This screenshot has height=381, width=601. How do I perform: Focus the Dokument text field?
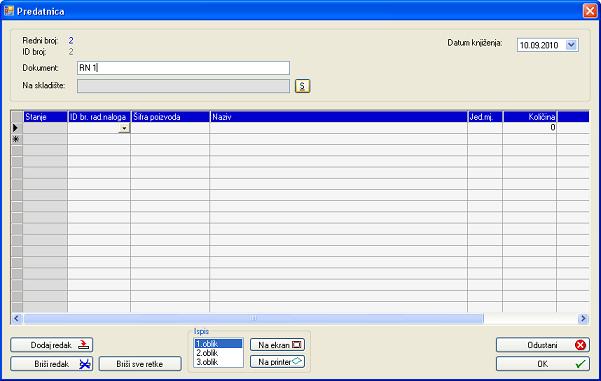(183, 68)
